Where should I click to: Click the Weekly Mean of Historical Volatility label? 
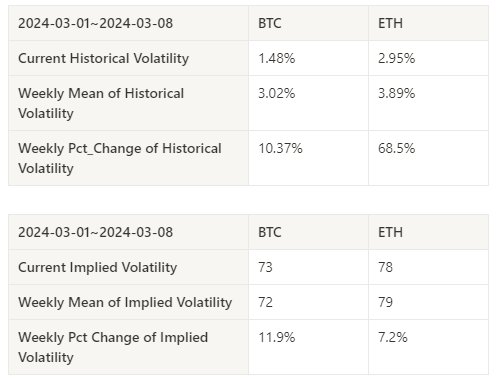(x=101, y=103)
